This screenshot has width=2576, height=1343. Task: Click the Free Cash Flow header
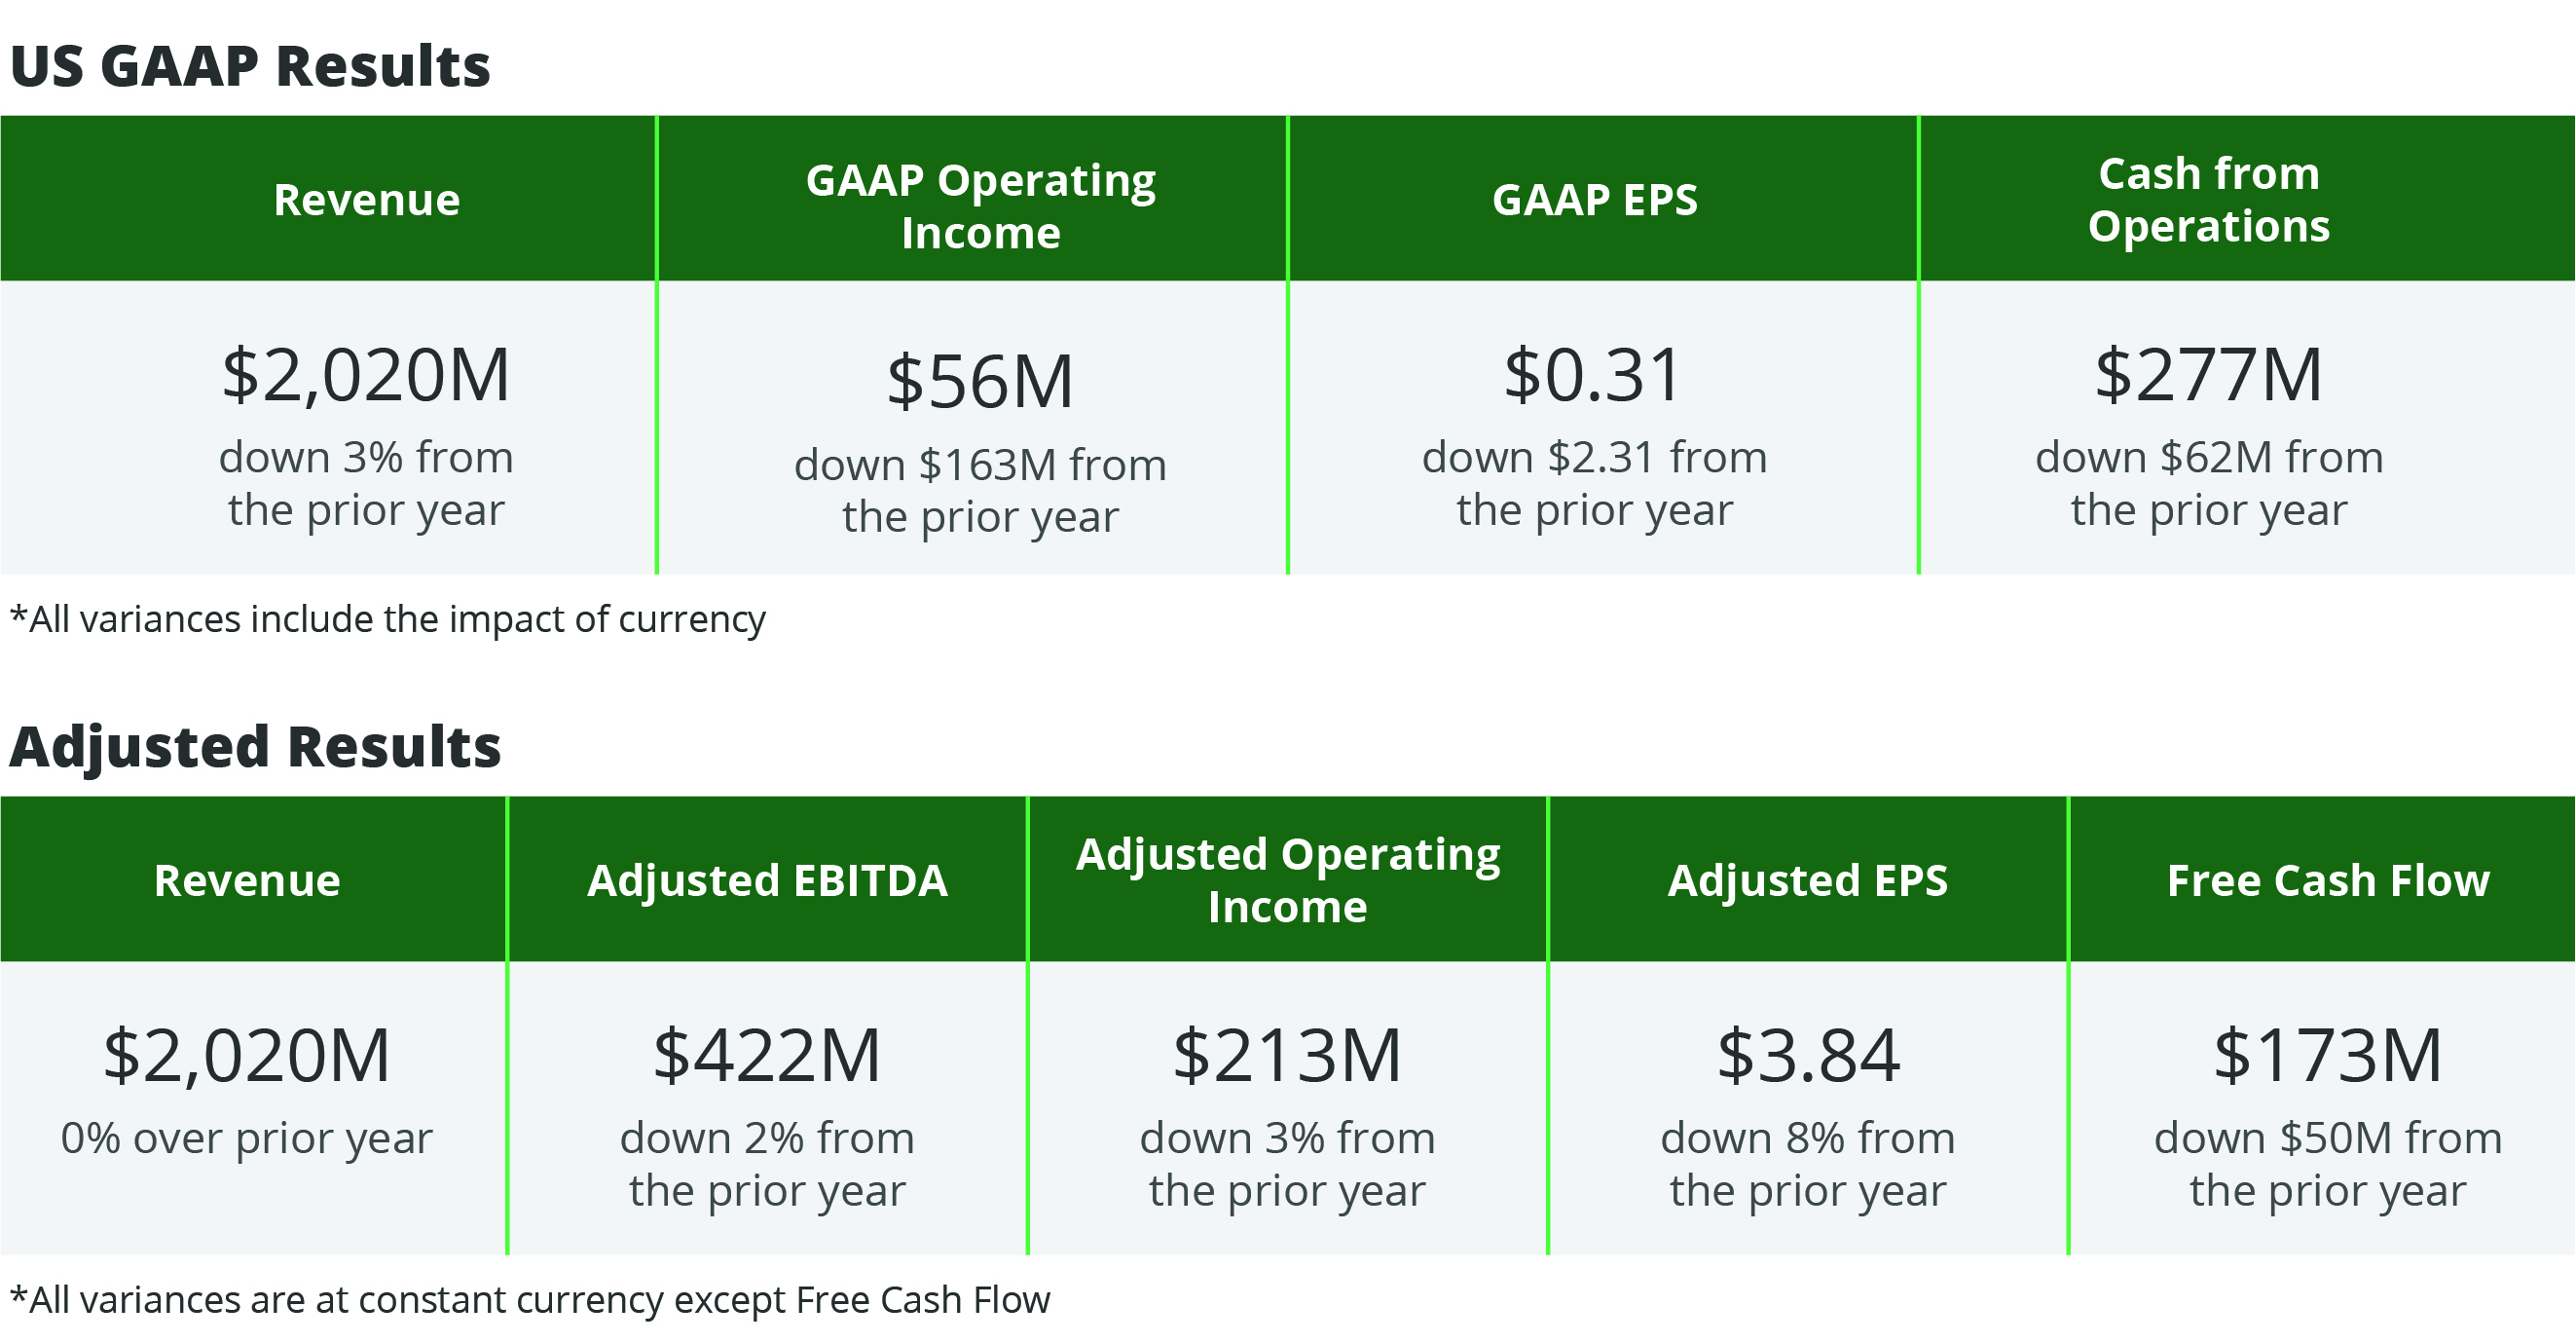(x=2327, y=881)
